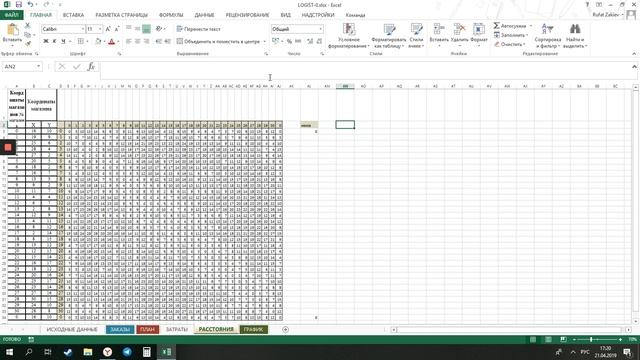The width and height of the screenshot is (640, 360).
Task: Toggle middle vertical alignment
Action: [x=138, y=29]
